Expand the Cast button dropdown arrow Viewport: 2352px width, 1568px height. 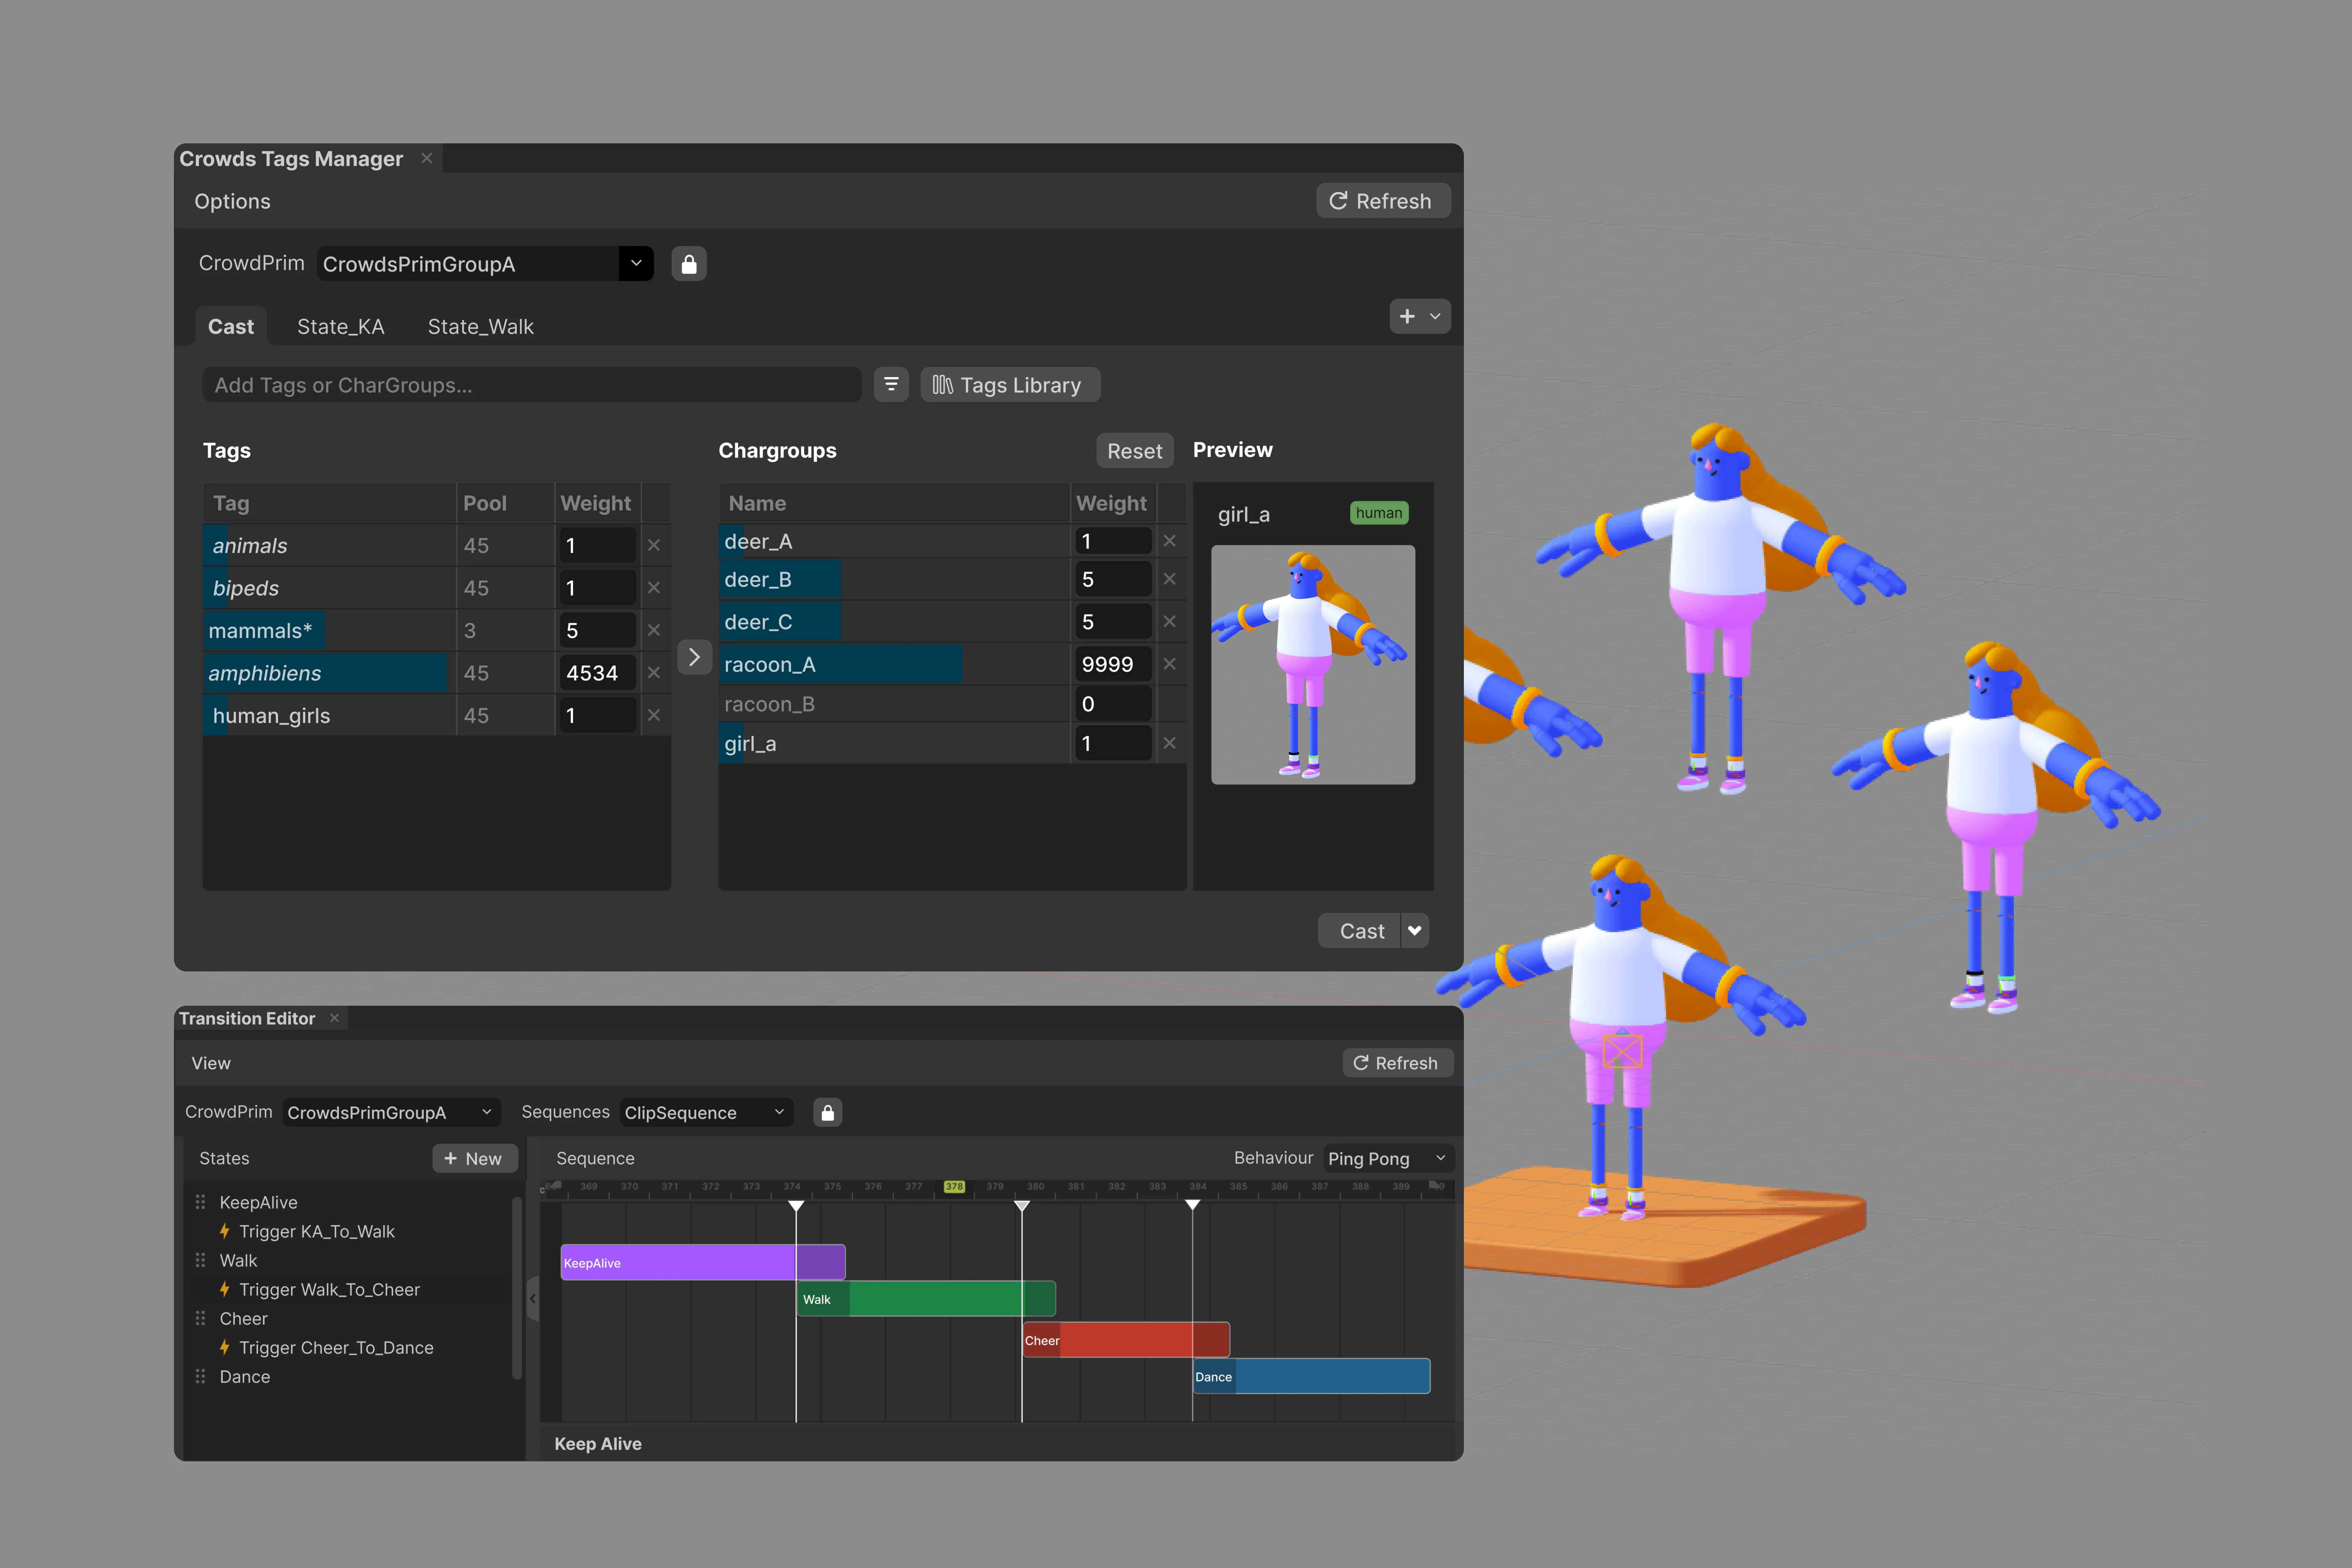coord(1415,931)
